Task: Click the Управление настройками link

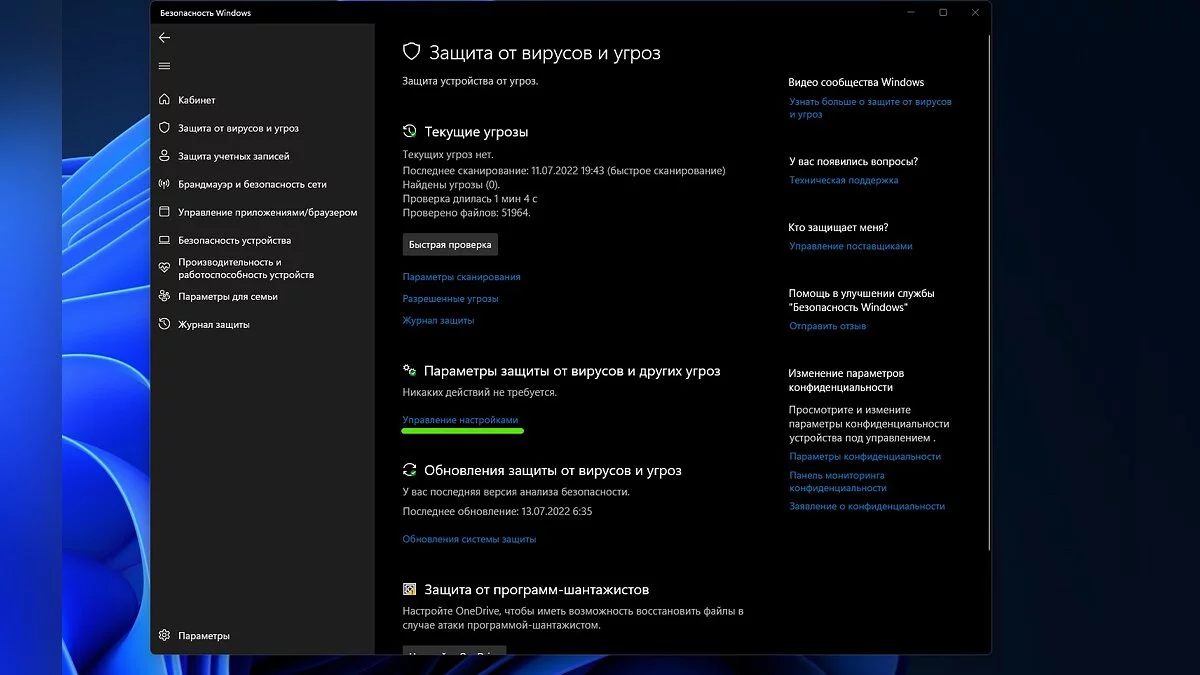Action: click(460, 420)
